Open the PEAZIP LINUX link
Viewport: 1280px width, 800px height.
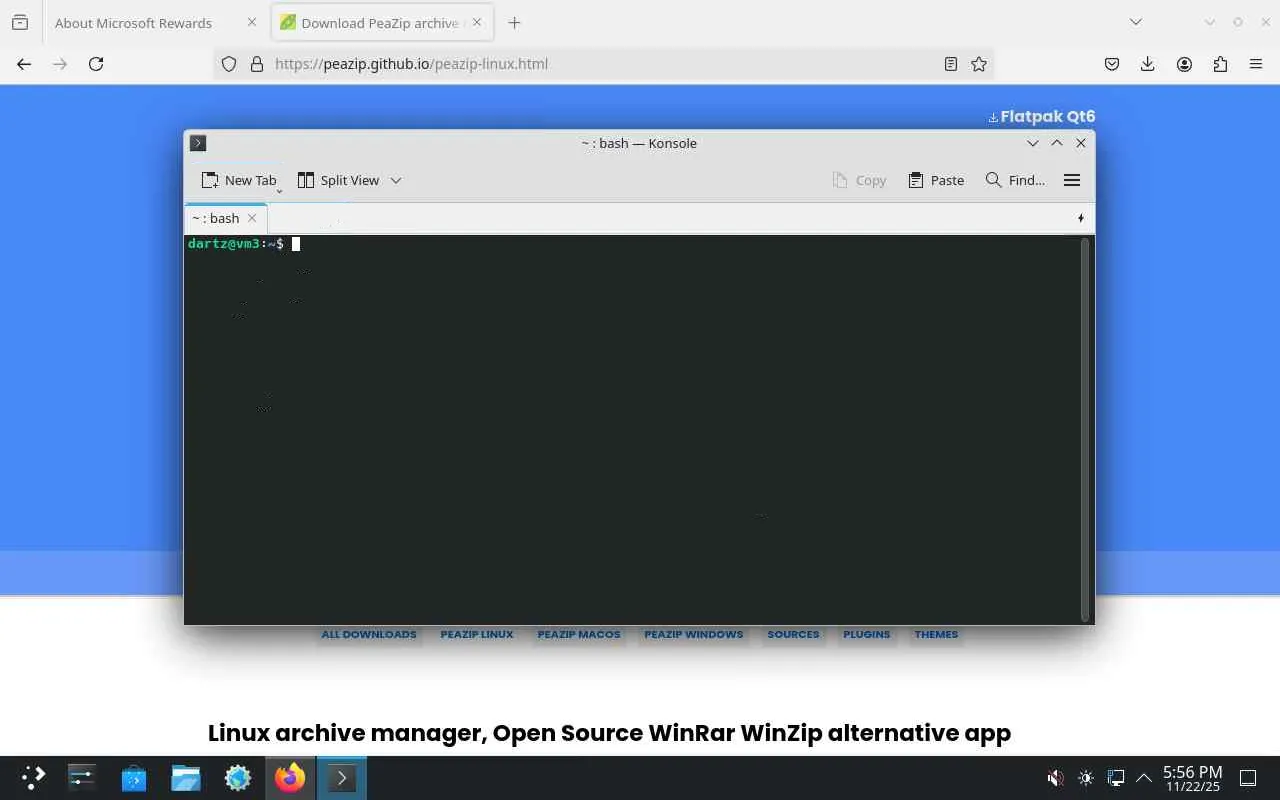coord(477,634)
